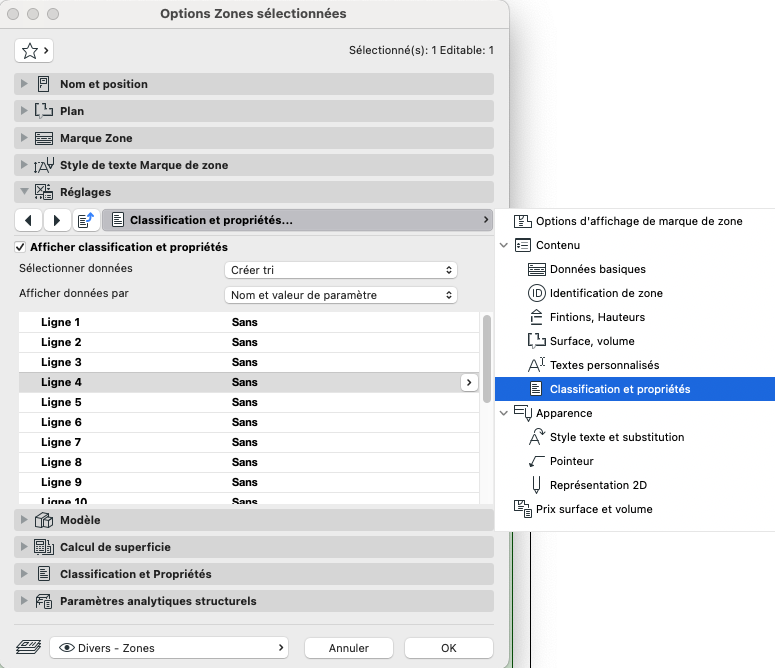Select the Ligne 9 row

(x=249, y=482)
